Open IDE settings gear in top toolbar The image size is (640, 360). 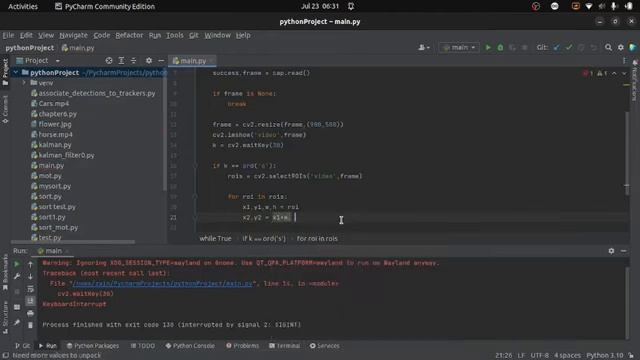(620, 48)
